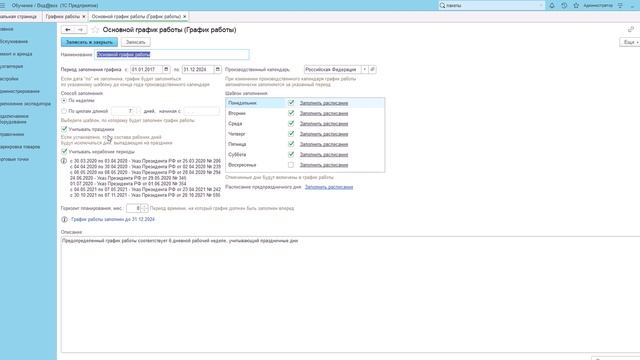The width and height of the screenshot is (640, 360).
Task: Go back with the left arrow
Action: 68,30
